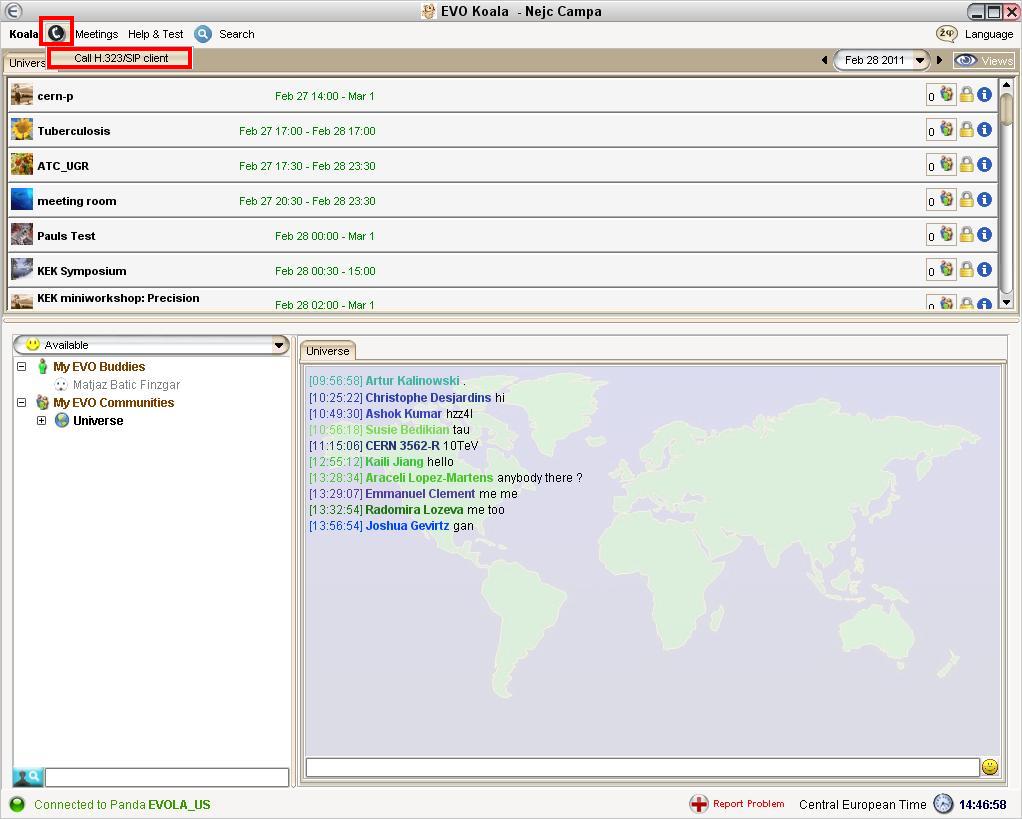The height and width of the screenshot is (819, 1022).
Task: Open the cern-p meeting thumbnail
Action: (x=22, y=95)
